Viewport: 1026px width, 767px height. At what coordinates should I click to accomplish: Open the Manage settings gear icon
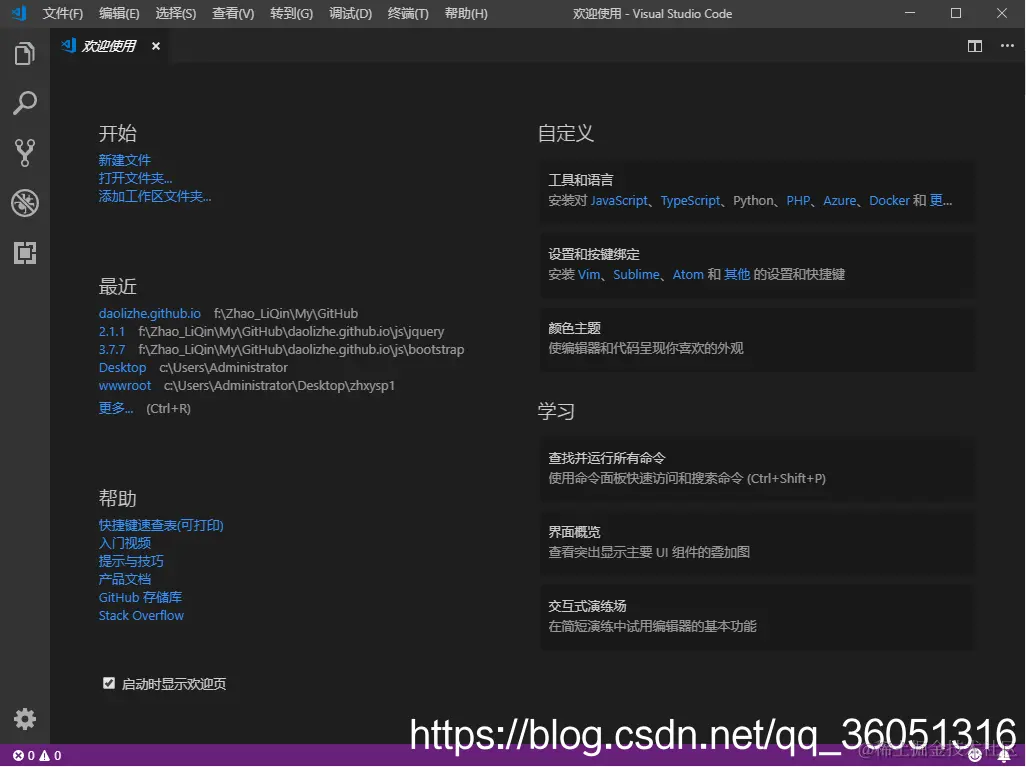coord(25,719)
